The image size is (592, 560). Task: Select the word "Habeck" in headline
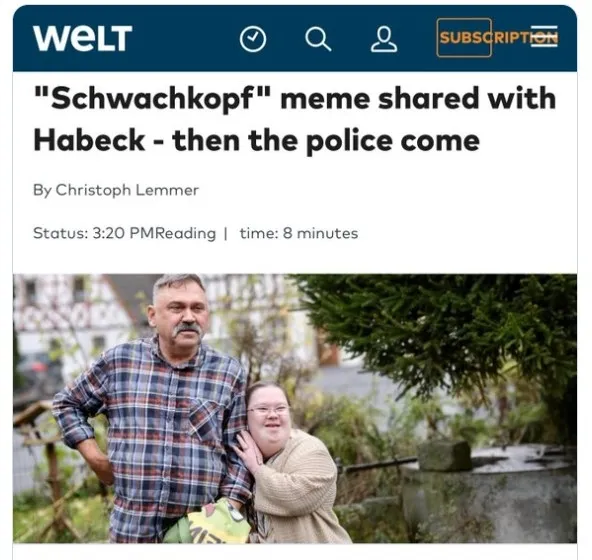click(89, 140)
